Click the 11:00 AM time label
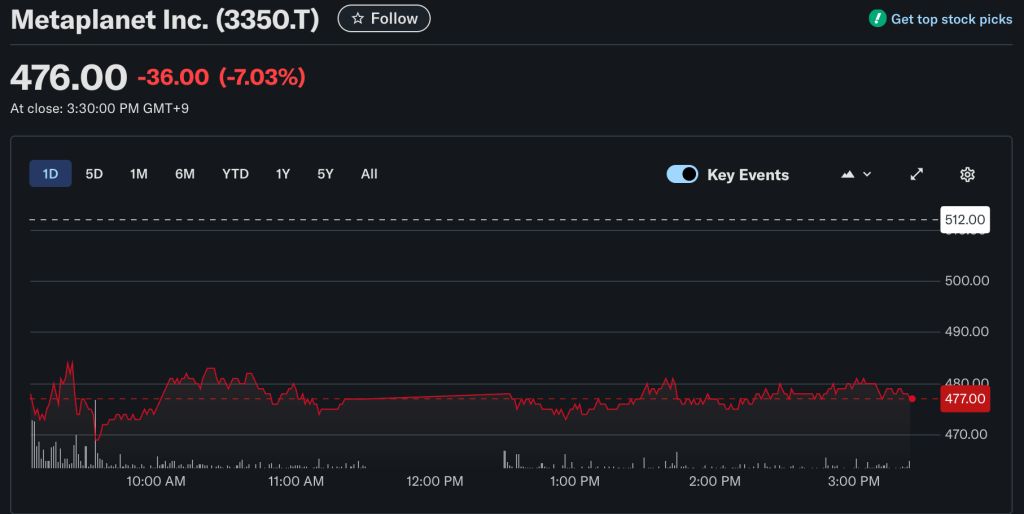This screenshot has height=514, width=1024. (296, 481)
